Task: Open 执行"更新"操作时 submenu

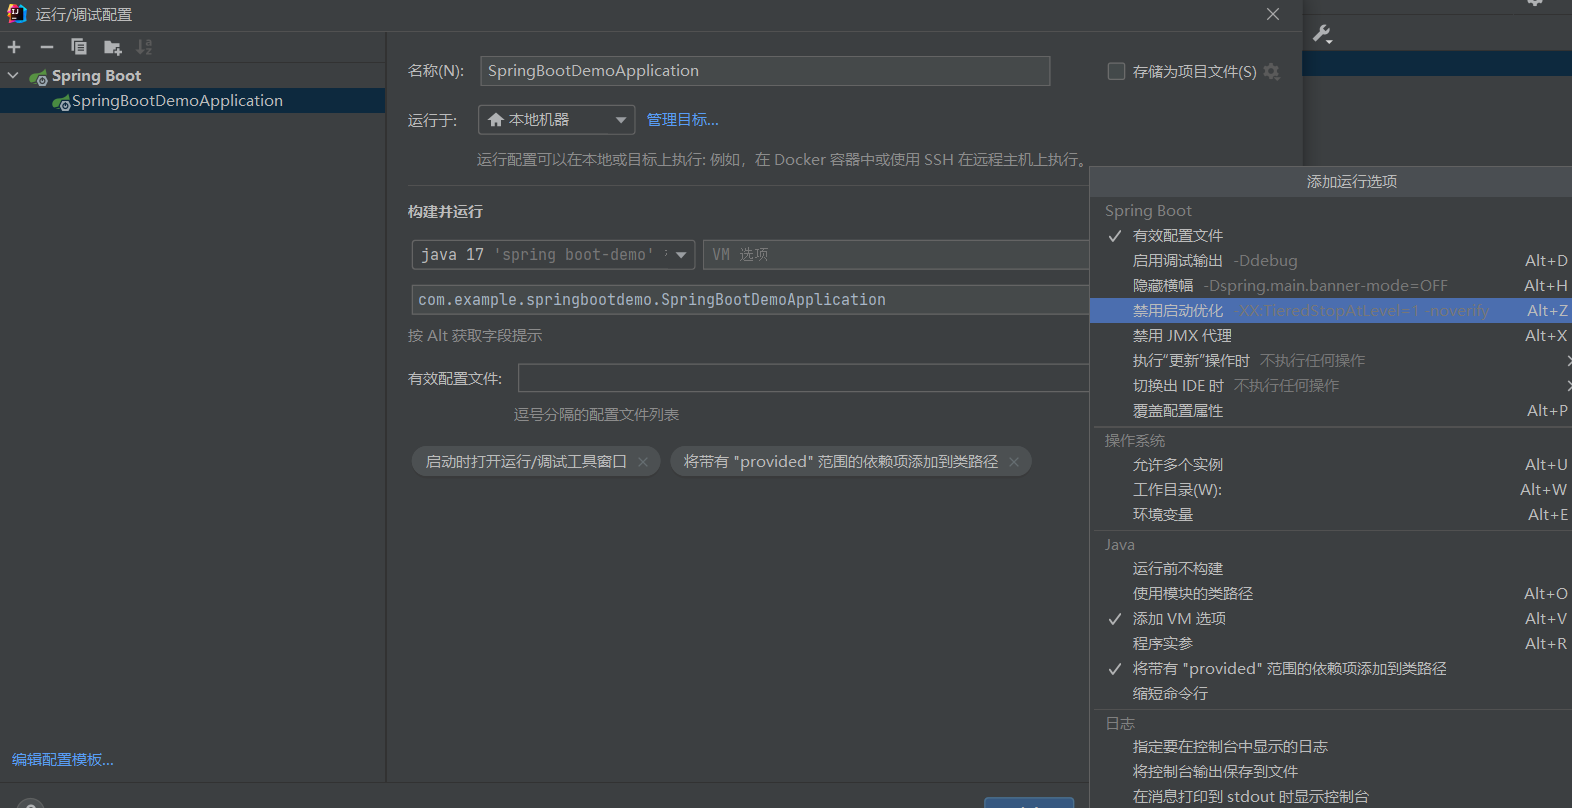Action: coord(1330,361)
